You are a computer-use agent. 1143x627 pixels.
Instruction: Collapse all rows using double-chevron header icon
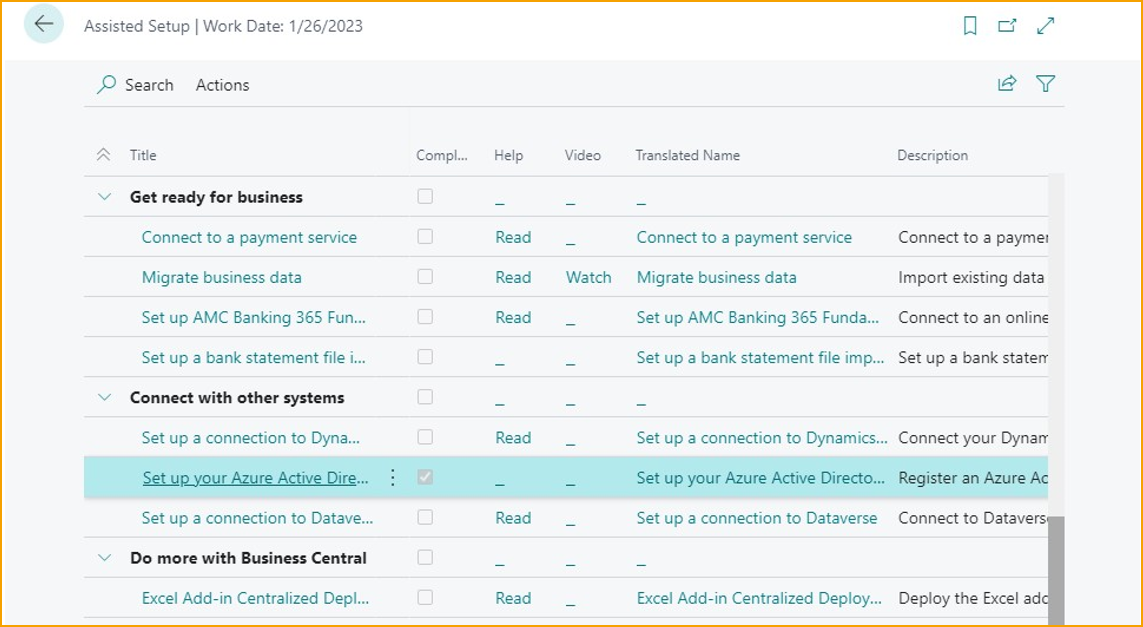[x=103, y=155]
